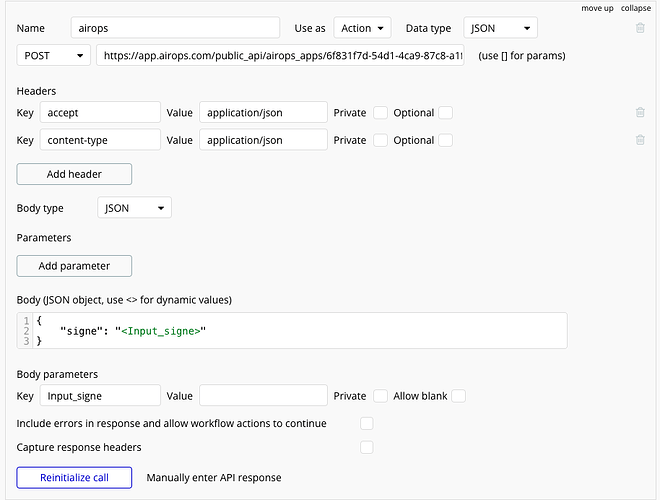Enable Optional for accept header
This screenshot has width=660, height=500.
point(446,113)
